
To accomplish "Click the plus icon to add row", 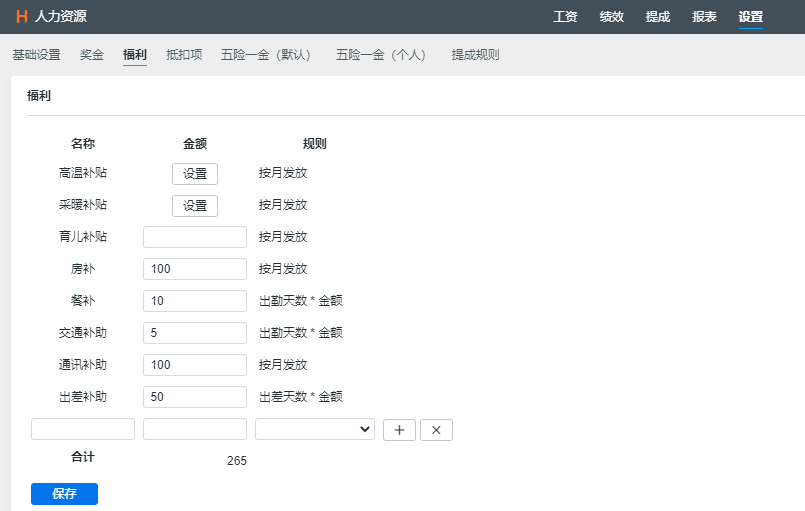I will (x=399, y=429).
